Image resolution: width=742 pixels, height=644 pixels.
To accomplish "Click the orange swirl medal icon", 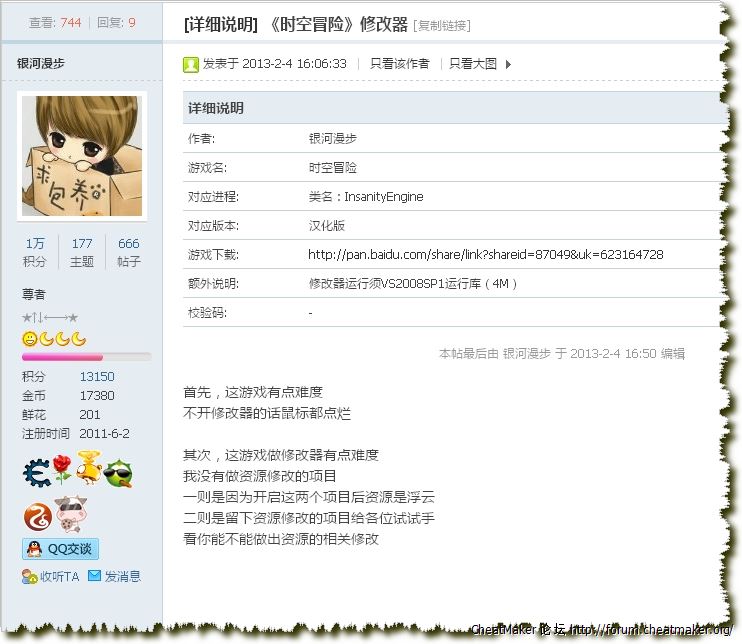I will [37, 515].
